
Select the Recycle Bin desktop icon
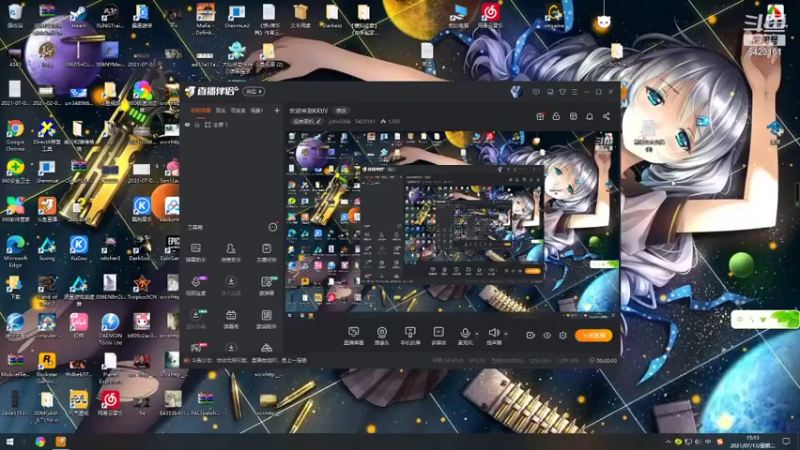(15, 15)
